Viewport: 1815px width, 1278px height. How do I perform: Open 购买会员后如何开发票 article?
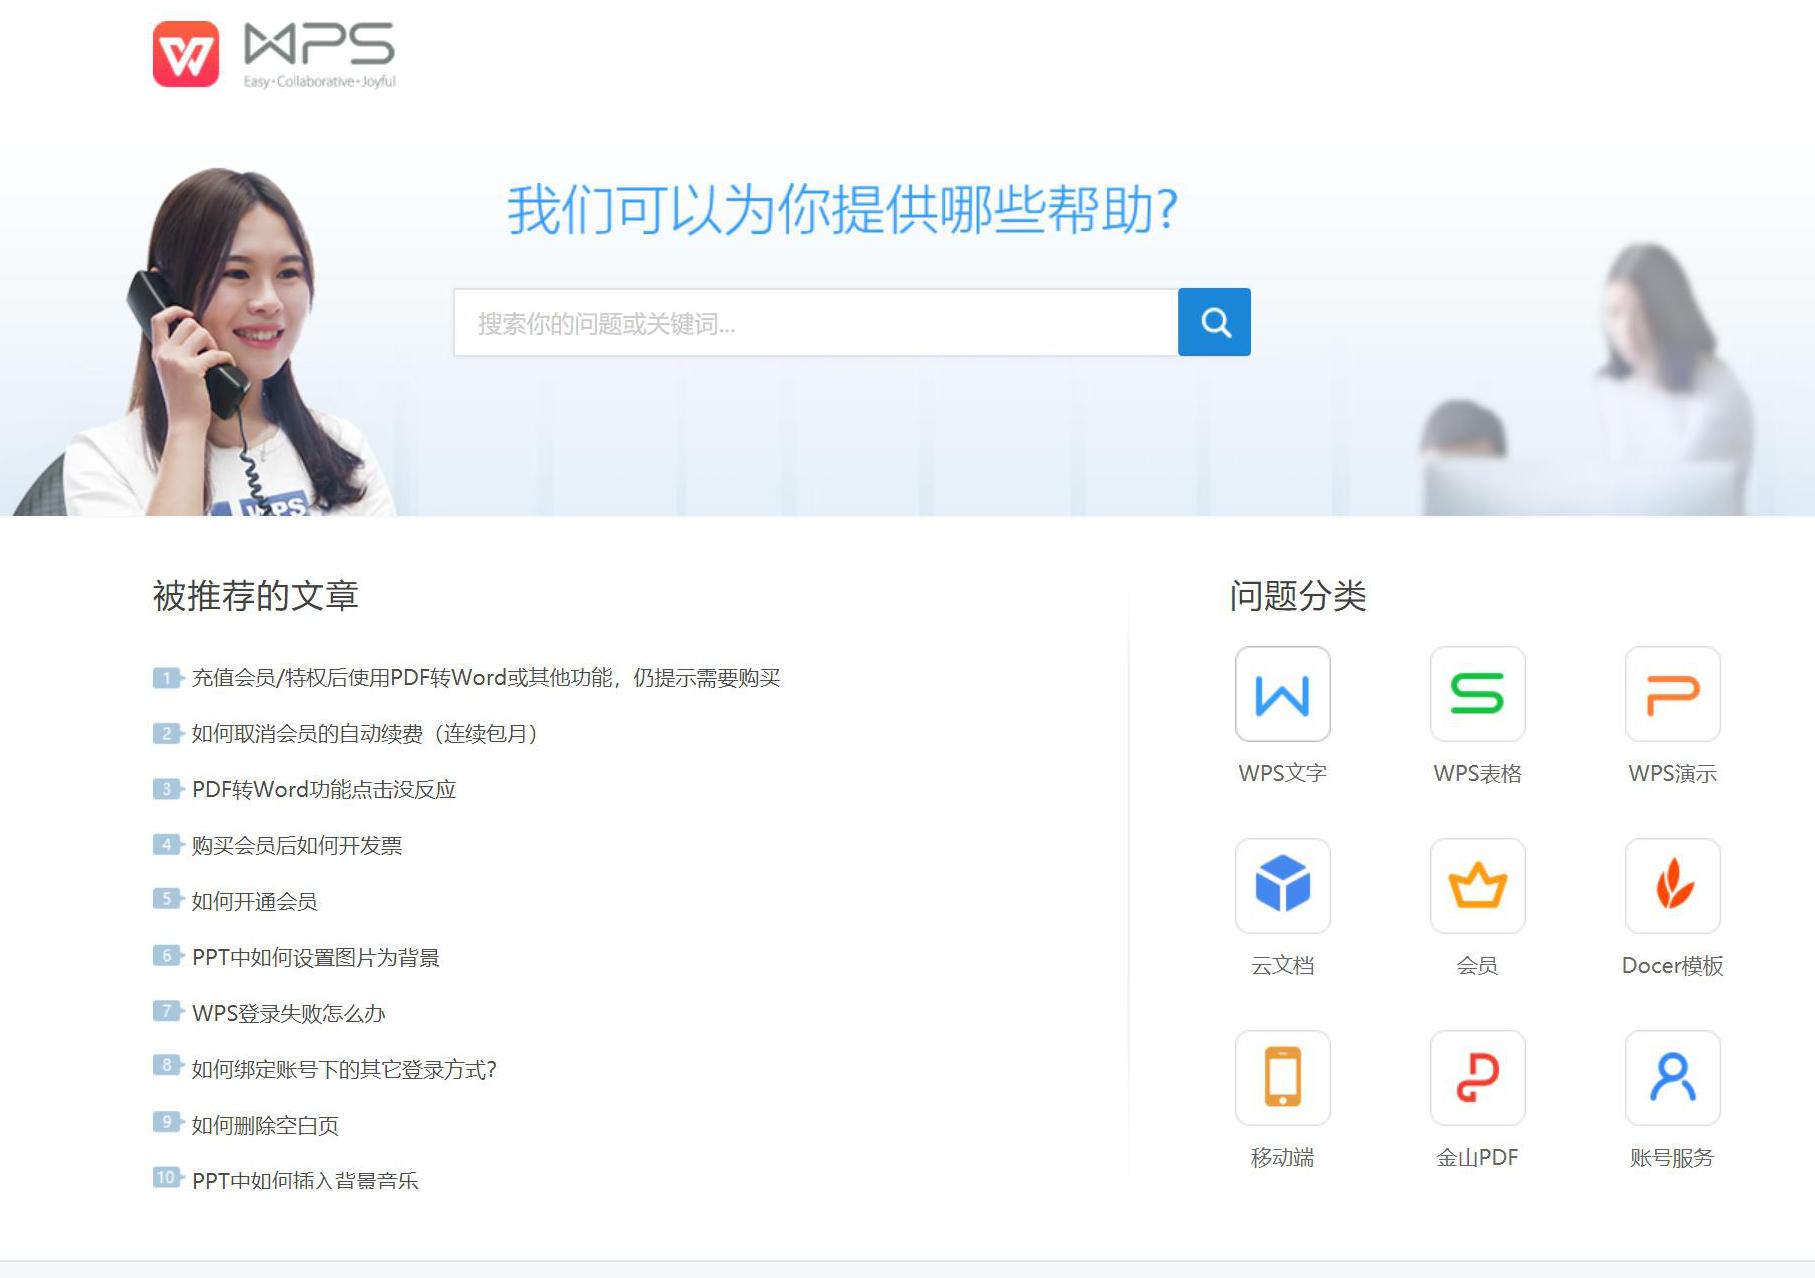[296, 846]
